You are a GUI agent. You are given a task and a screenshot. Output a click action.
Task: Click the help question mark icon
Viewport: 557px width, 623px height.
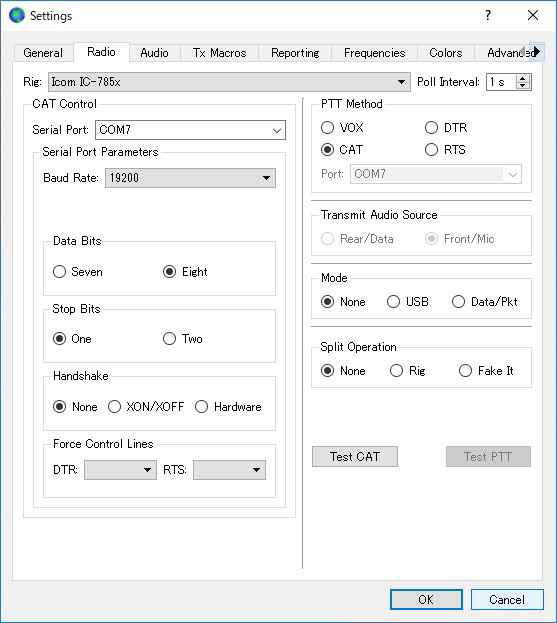point(488,15)
